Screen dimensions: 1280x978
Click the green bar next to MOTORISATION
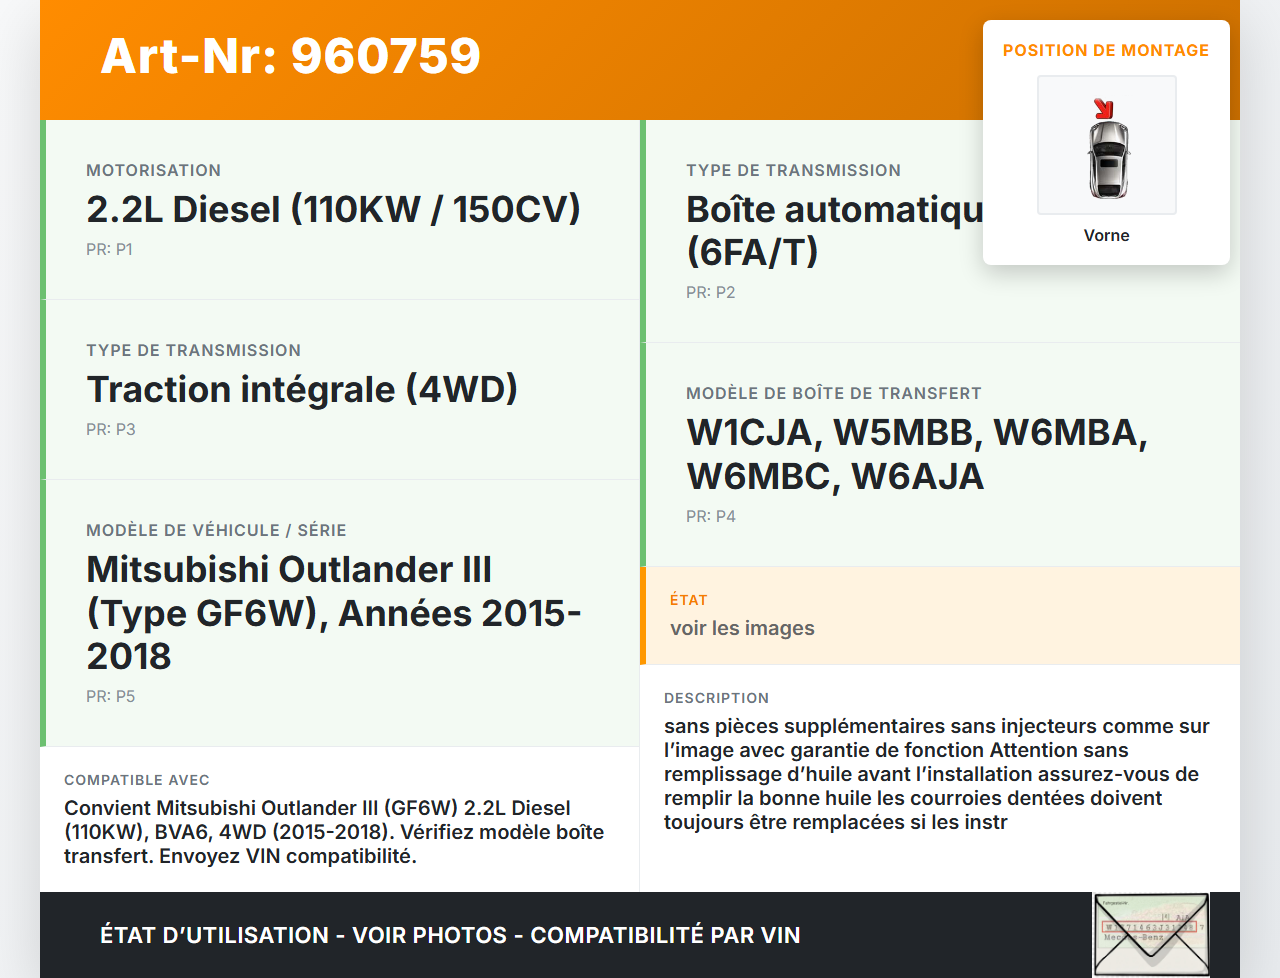[43, 208]
